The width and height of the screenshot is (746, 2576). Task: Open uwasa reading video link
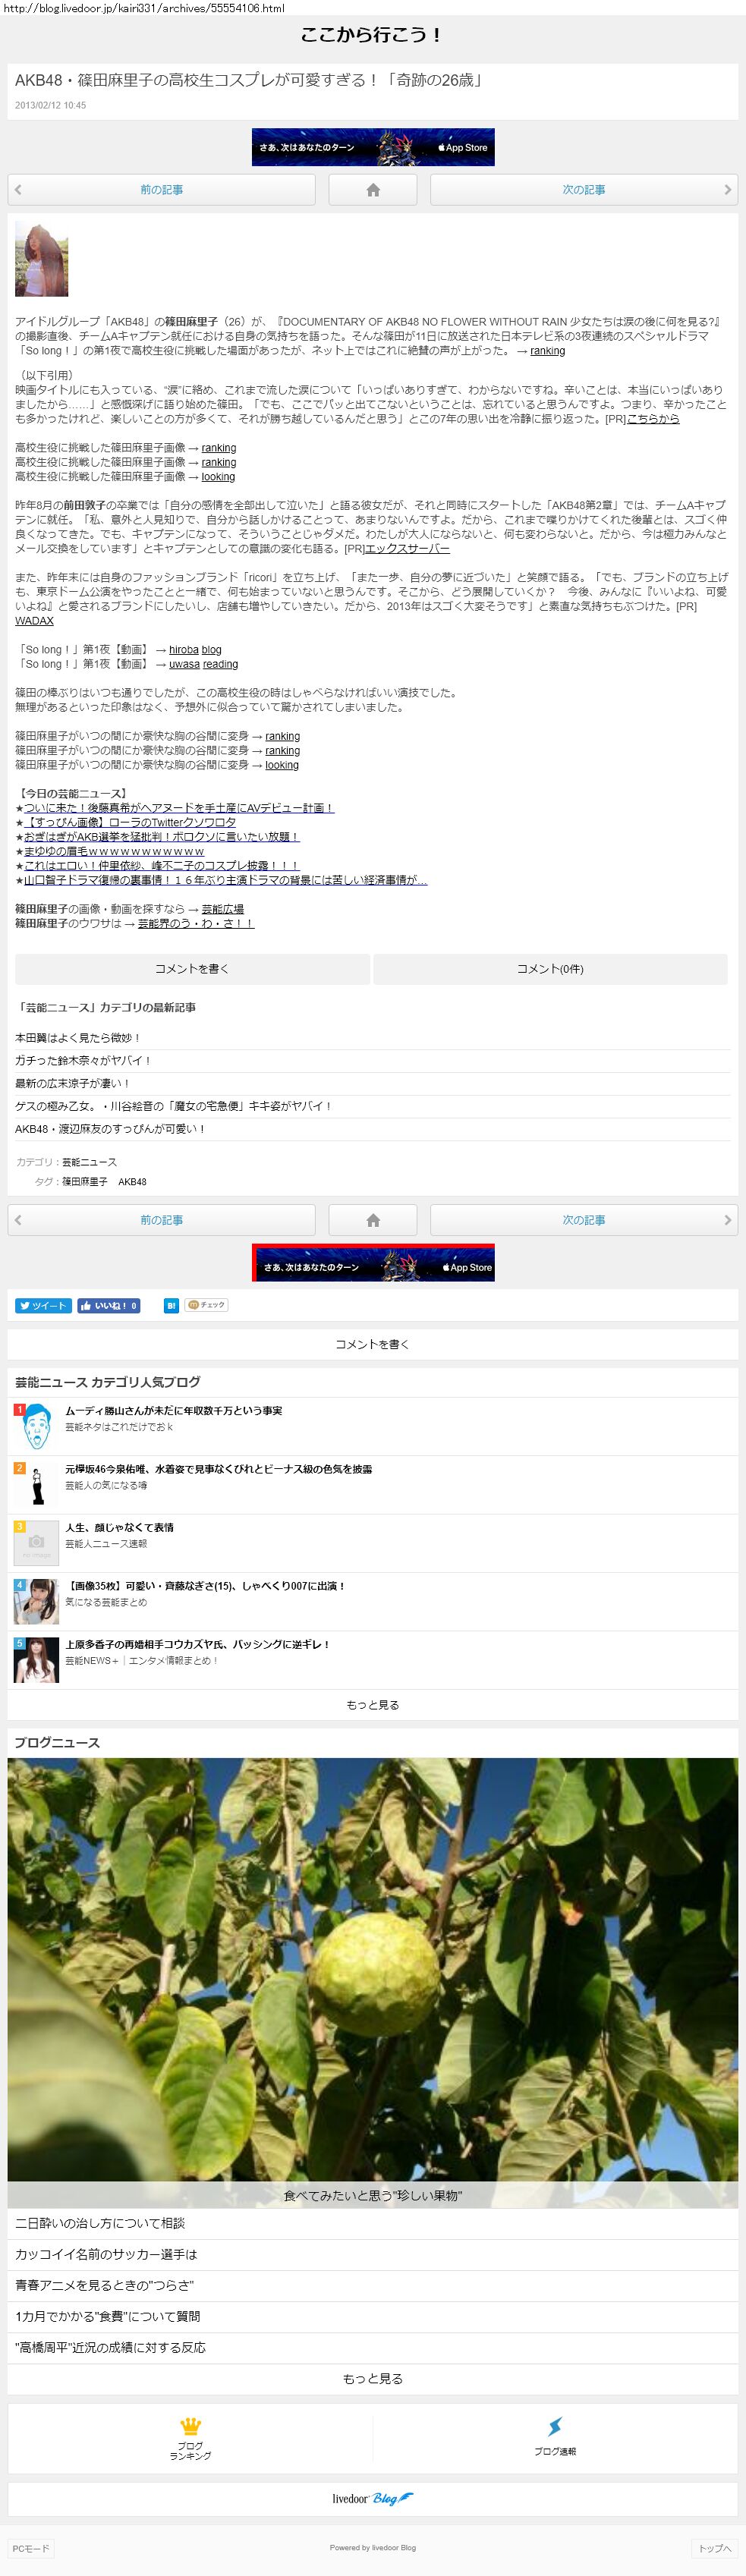click(x=203, y=664)
